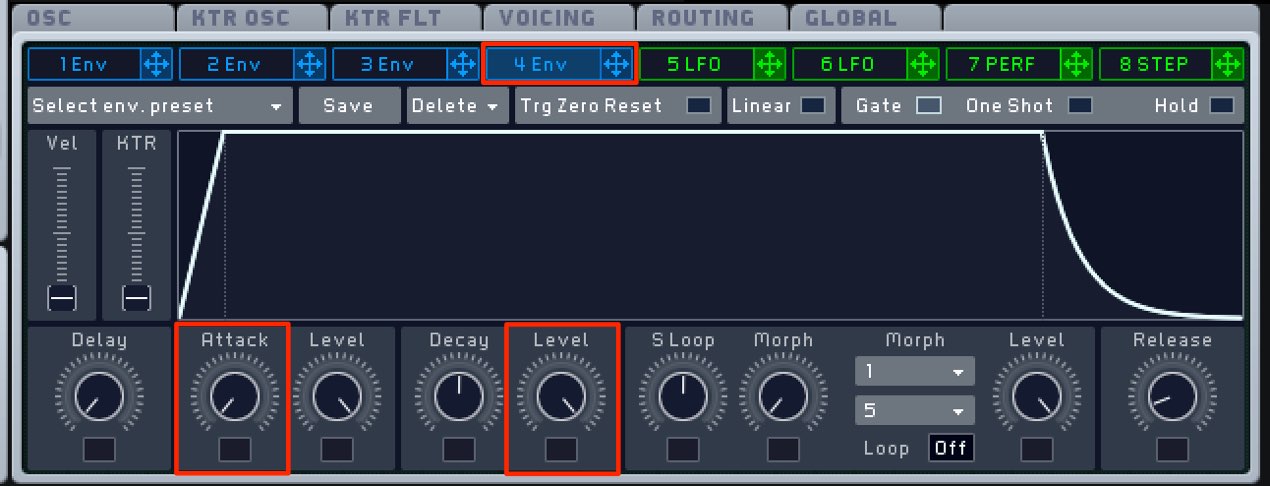Image resolution: width=1270 pixels, height=486 pixels.
Task: Click the green cross icon on 7 PERF
Action: pos(1075,65)
